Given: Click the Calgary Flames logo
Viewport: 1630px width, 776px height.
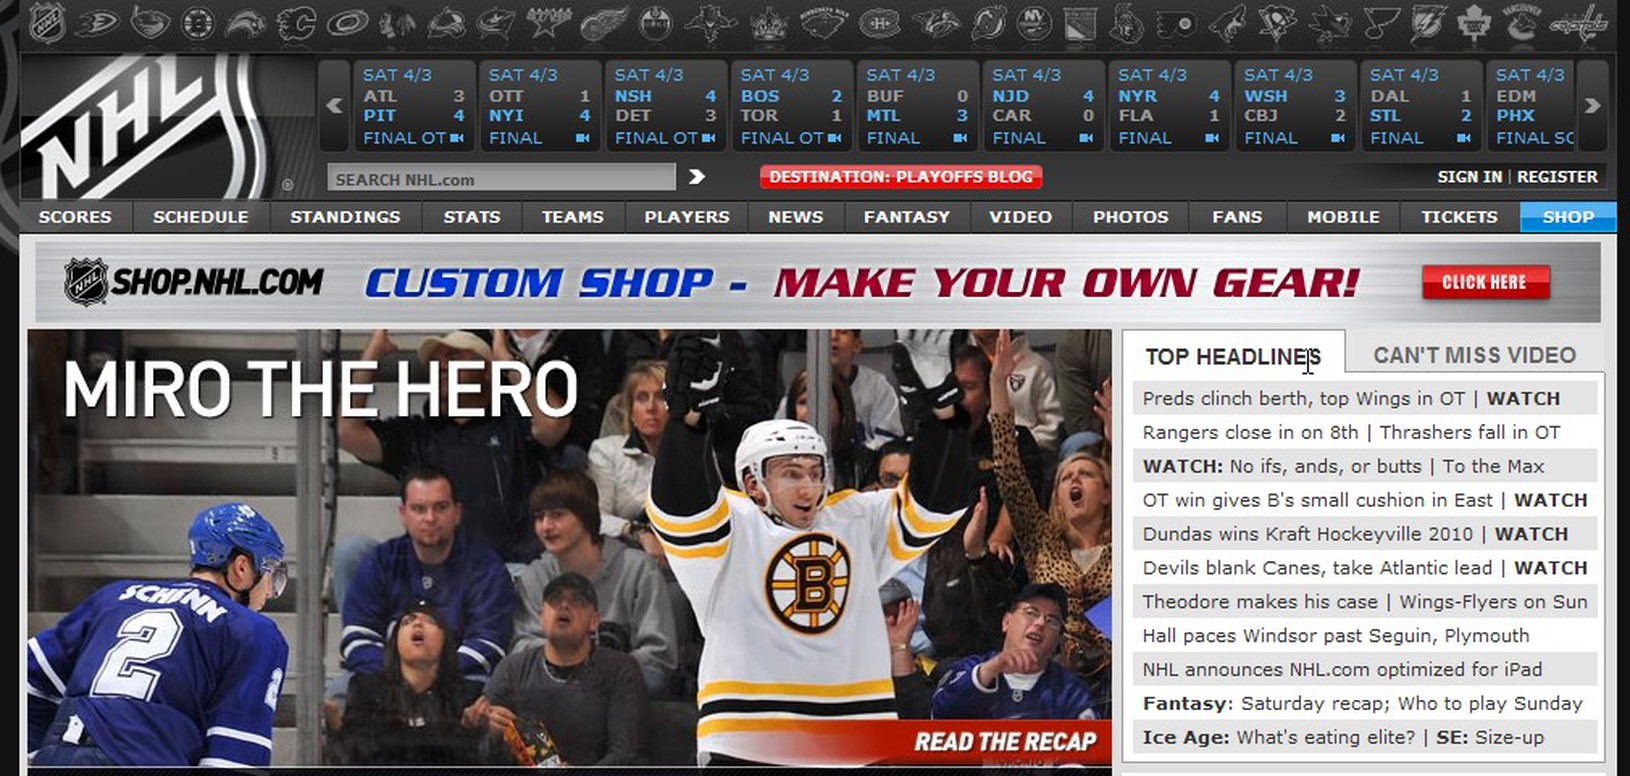Looking at the screenshot, I should tap(296, 22).
